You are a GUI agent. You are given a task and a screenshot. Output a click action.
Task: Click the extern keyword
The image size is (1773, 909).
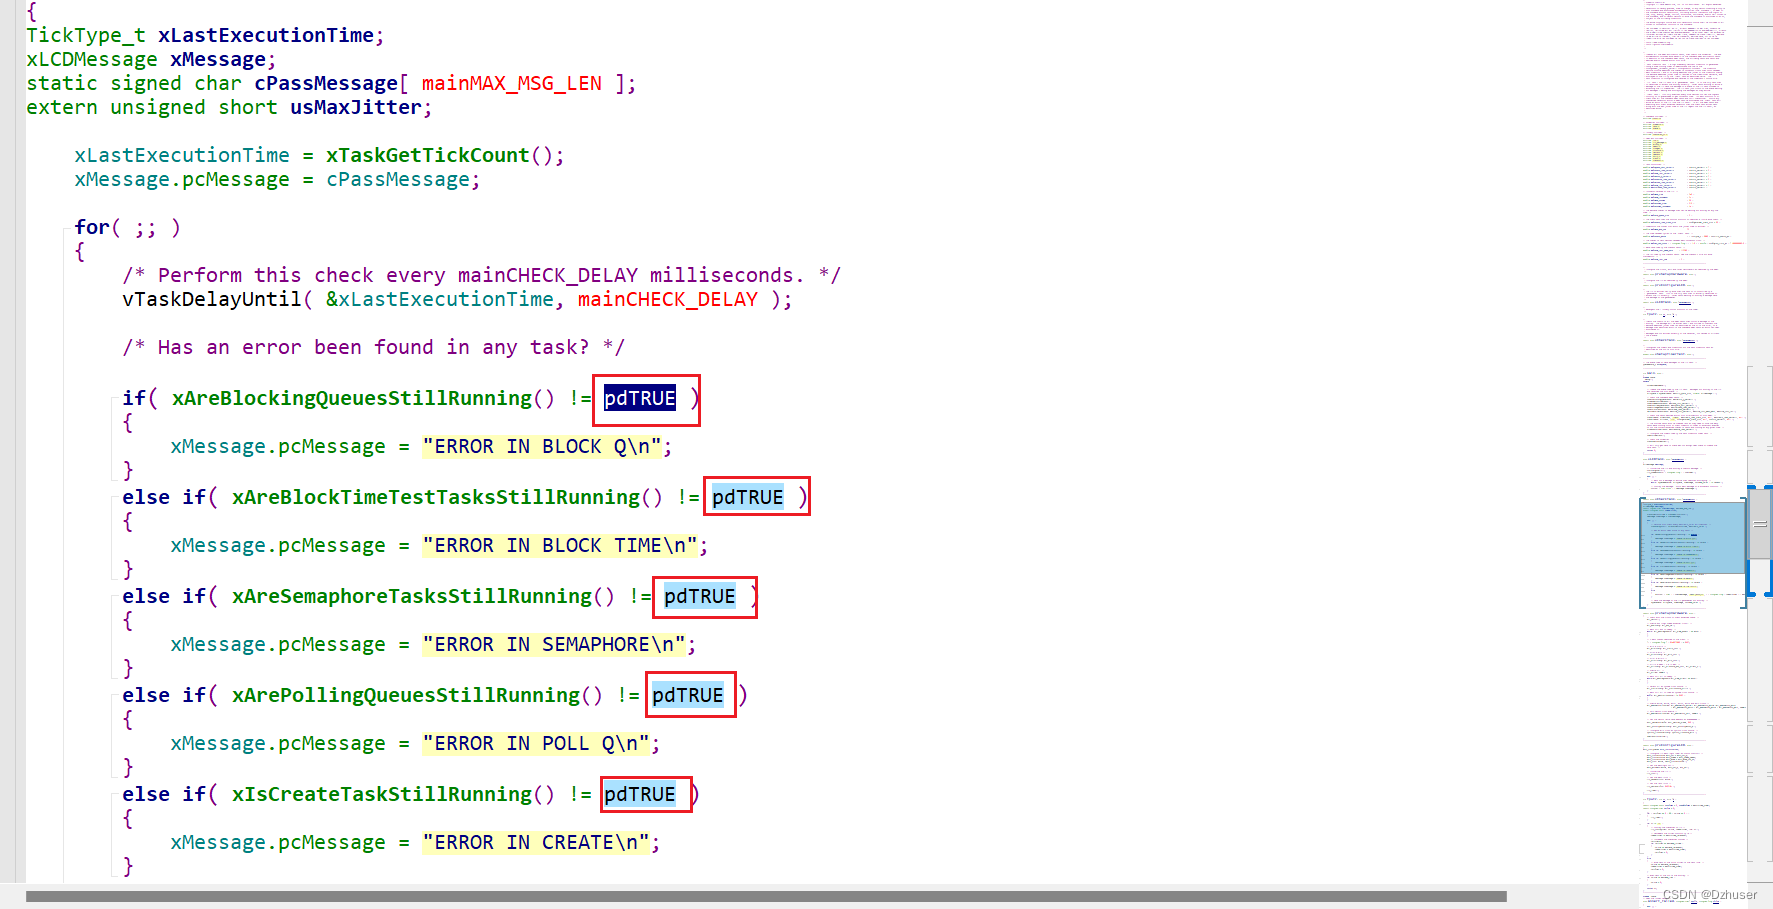coord(62,107)
